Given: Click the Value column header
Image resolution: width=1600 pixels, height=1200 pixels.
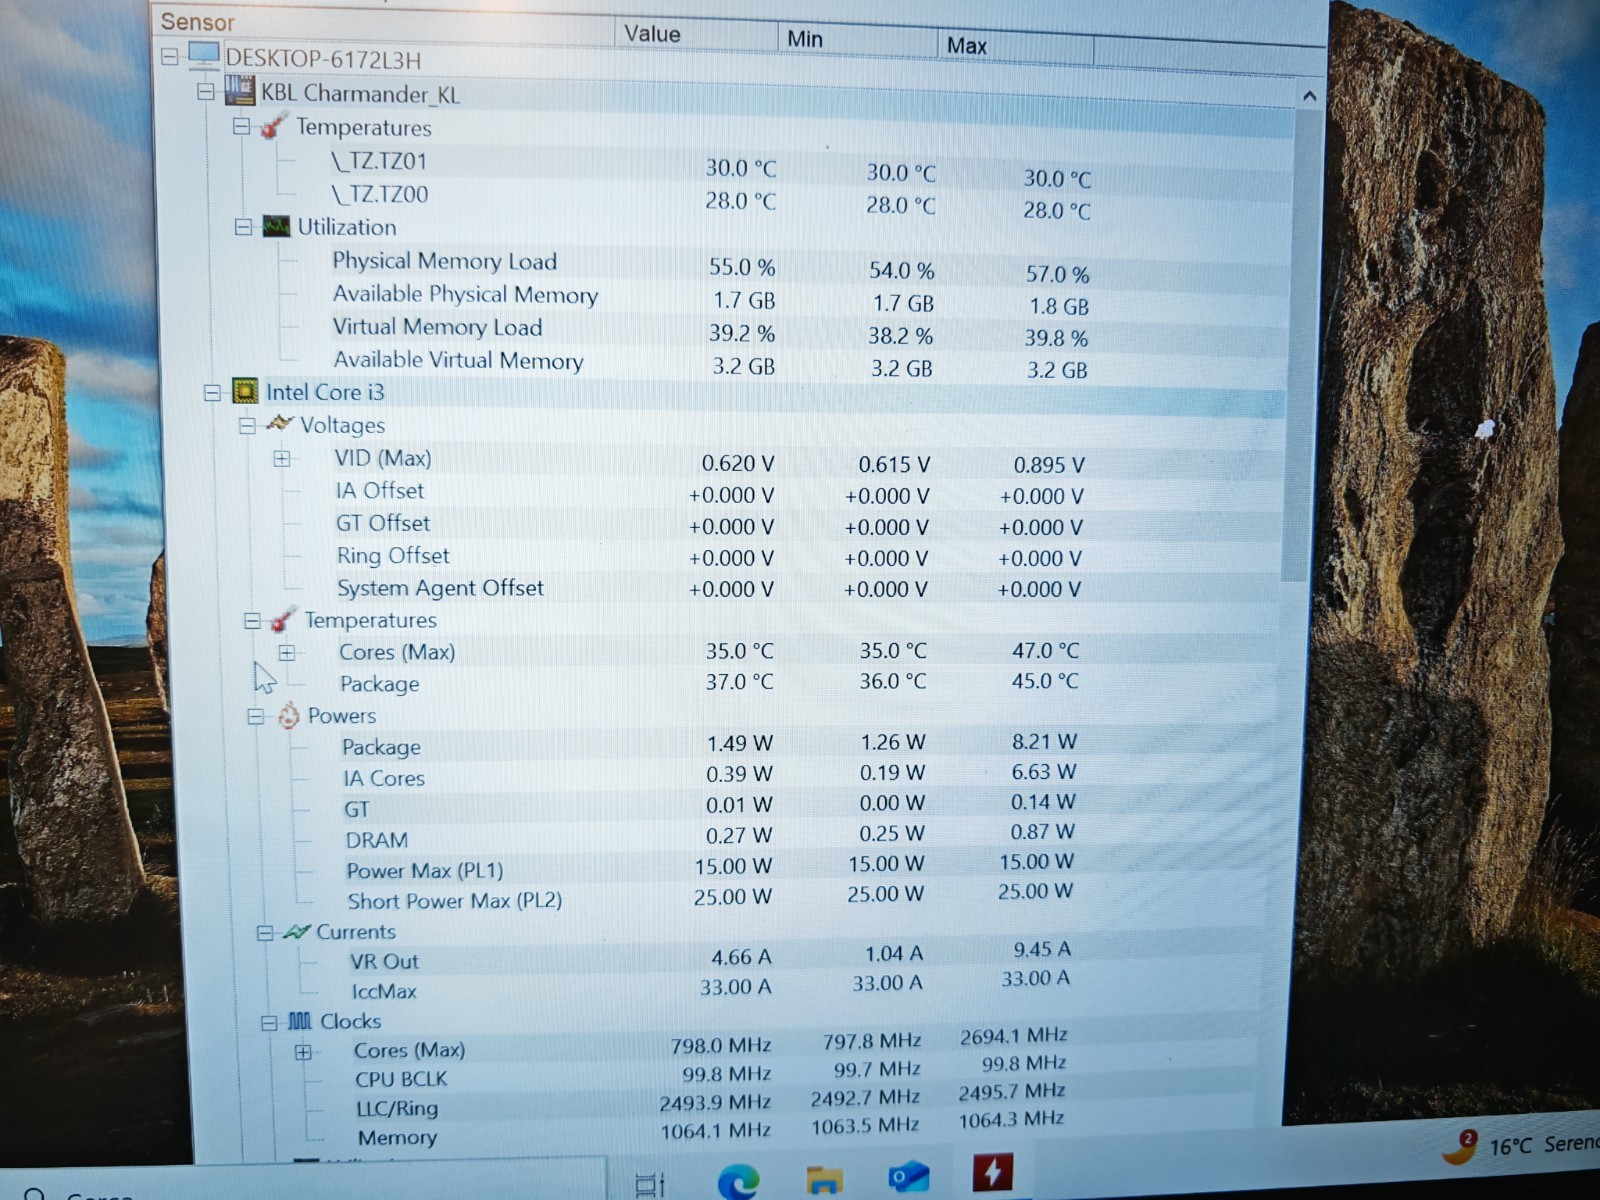Looking at the screenshot, I should tap(652, 34).
